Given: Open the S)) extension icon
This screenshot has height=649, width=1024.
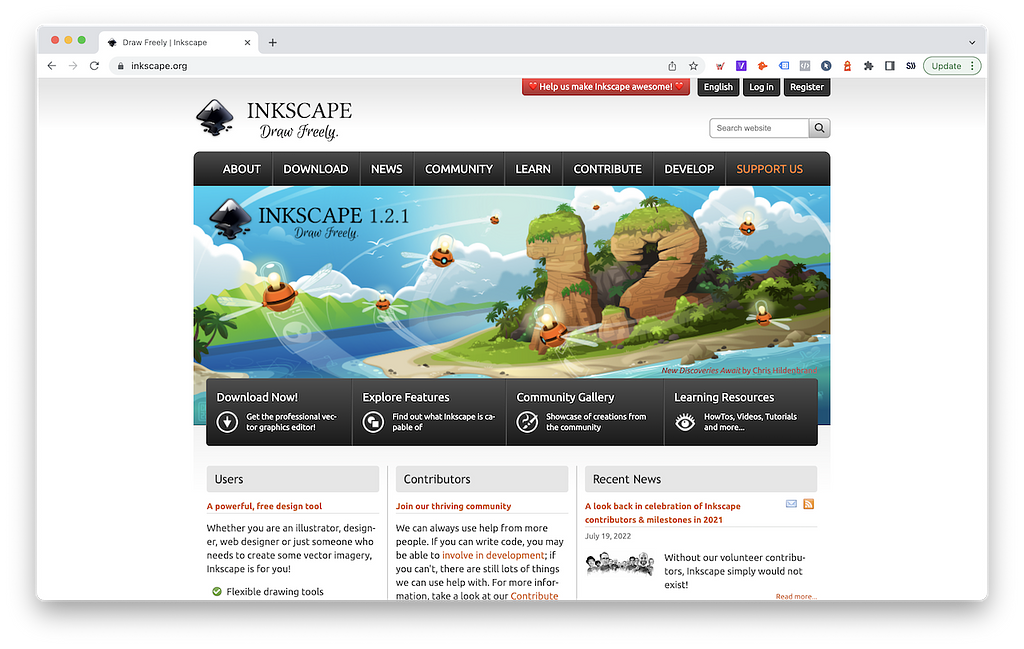Looking at the screenshot, I should click(x=910, y=66).
